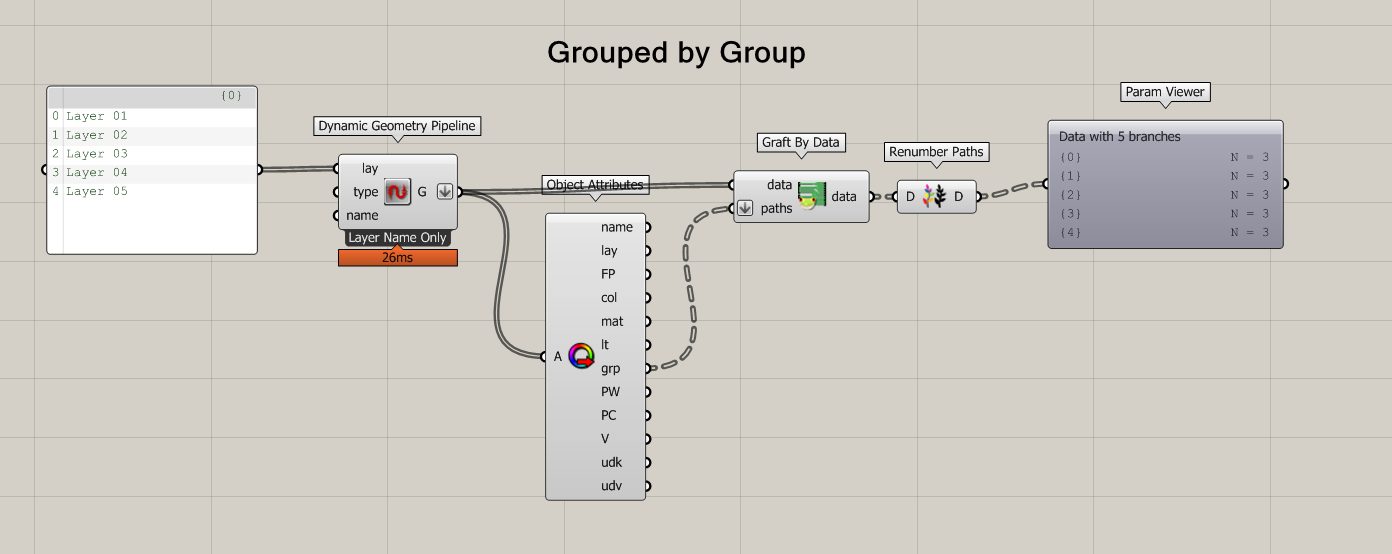
Task: Select Layer 03 row in panel
Action: pos(153,154)
